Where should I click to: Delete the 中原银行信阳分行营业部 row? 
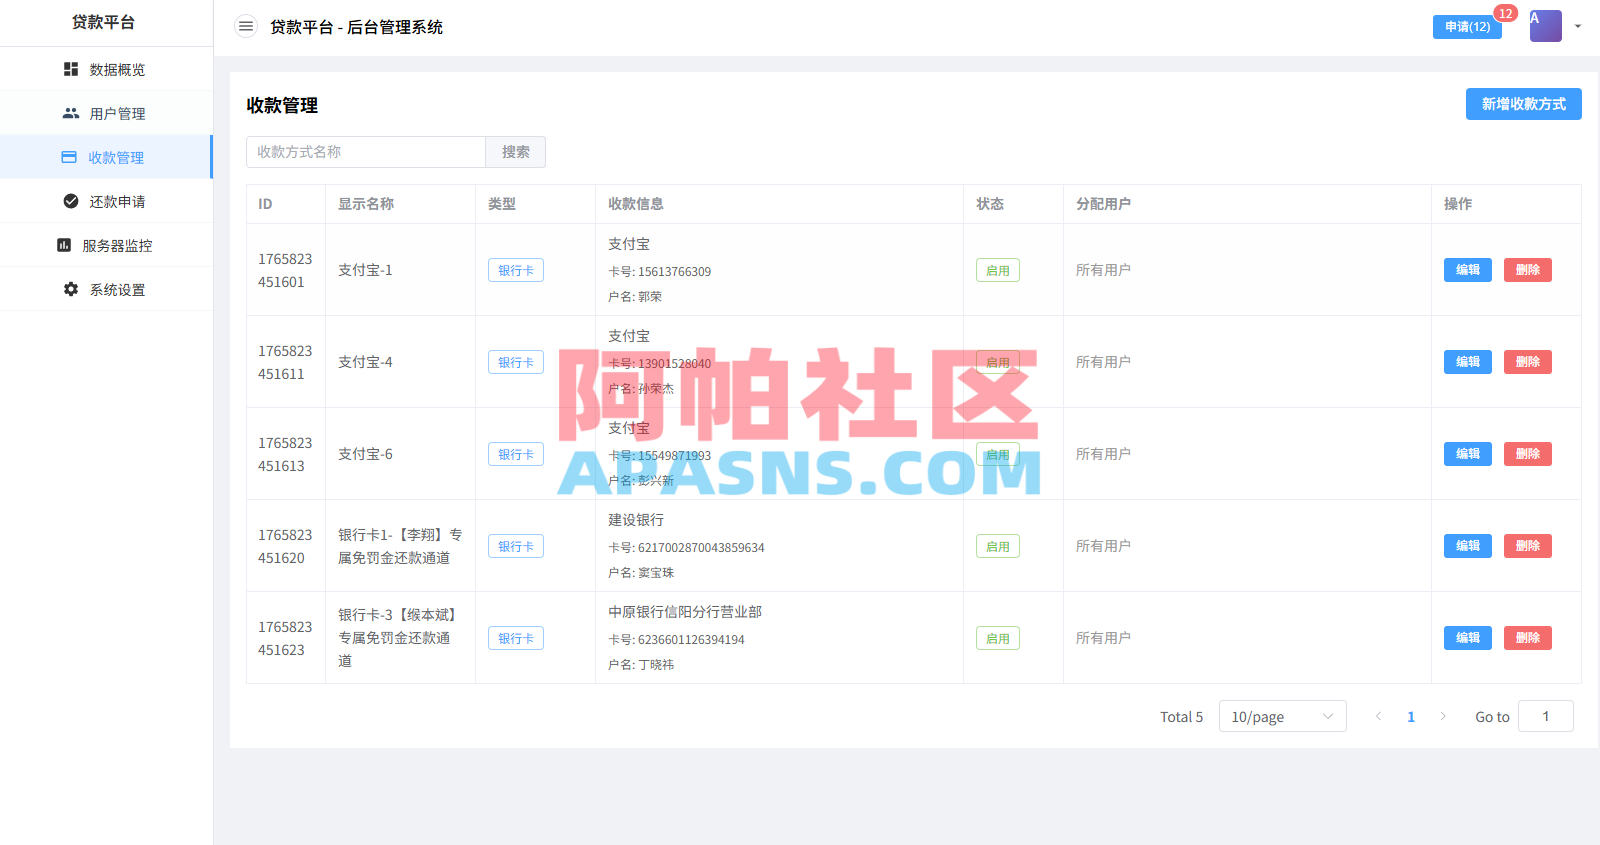pyautogui.click(x=1528, y=638)
